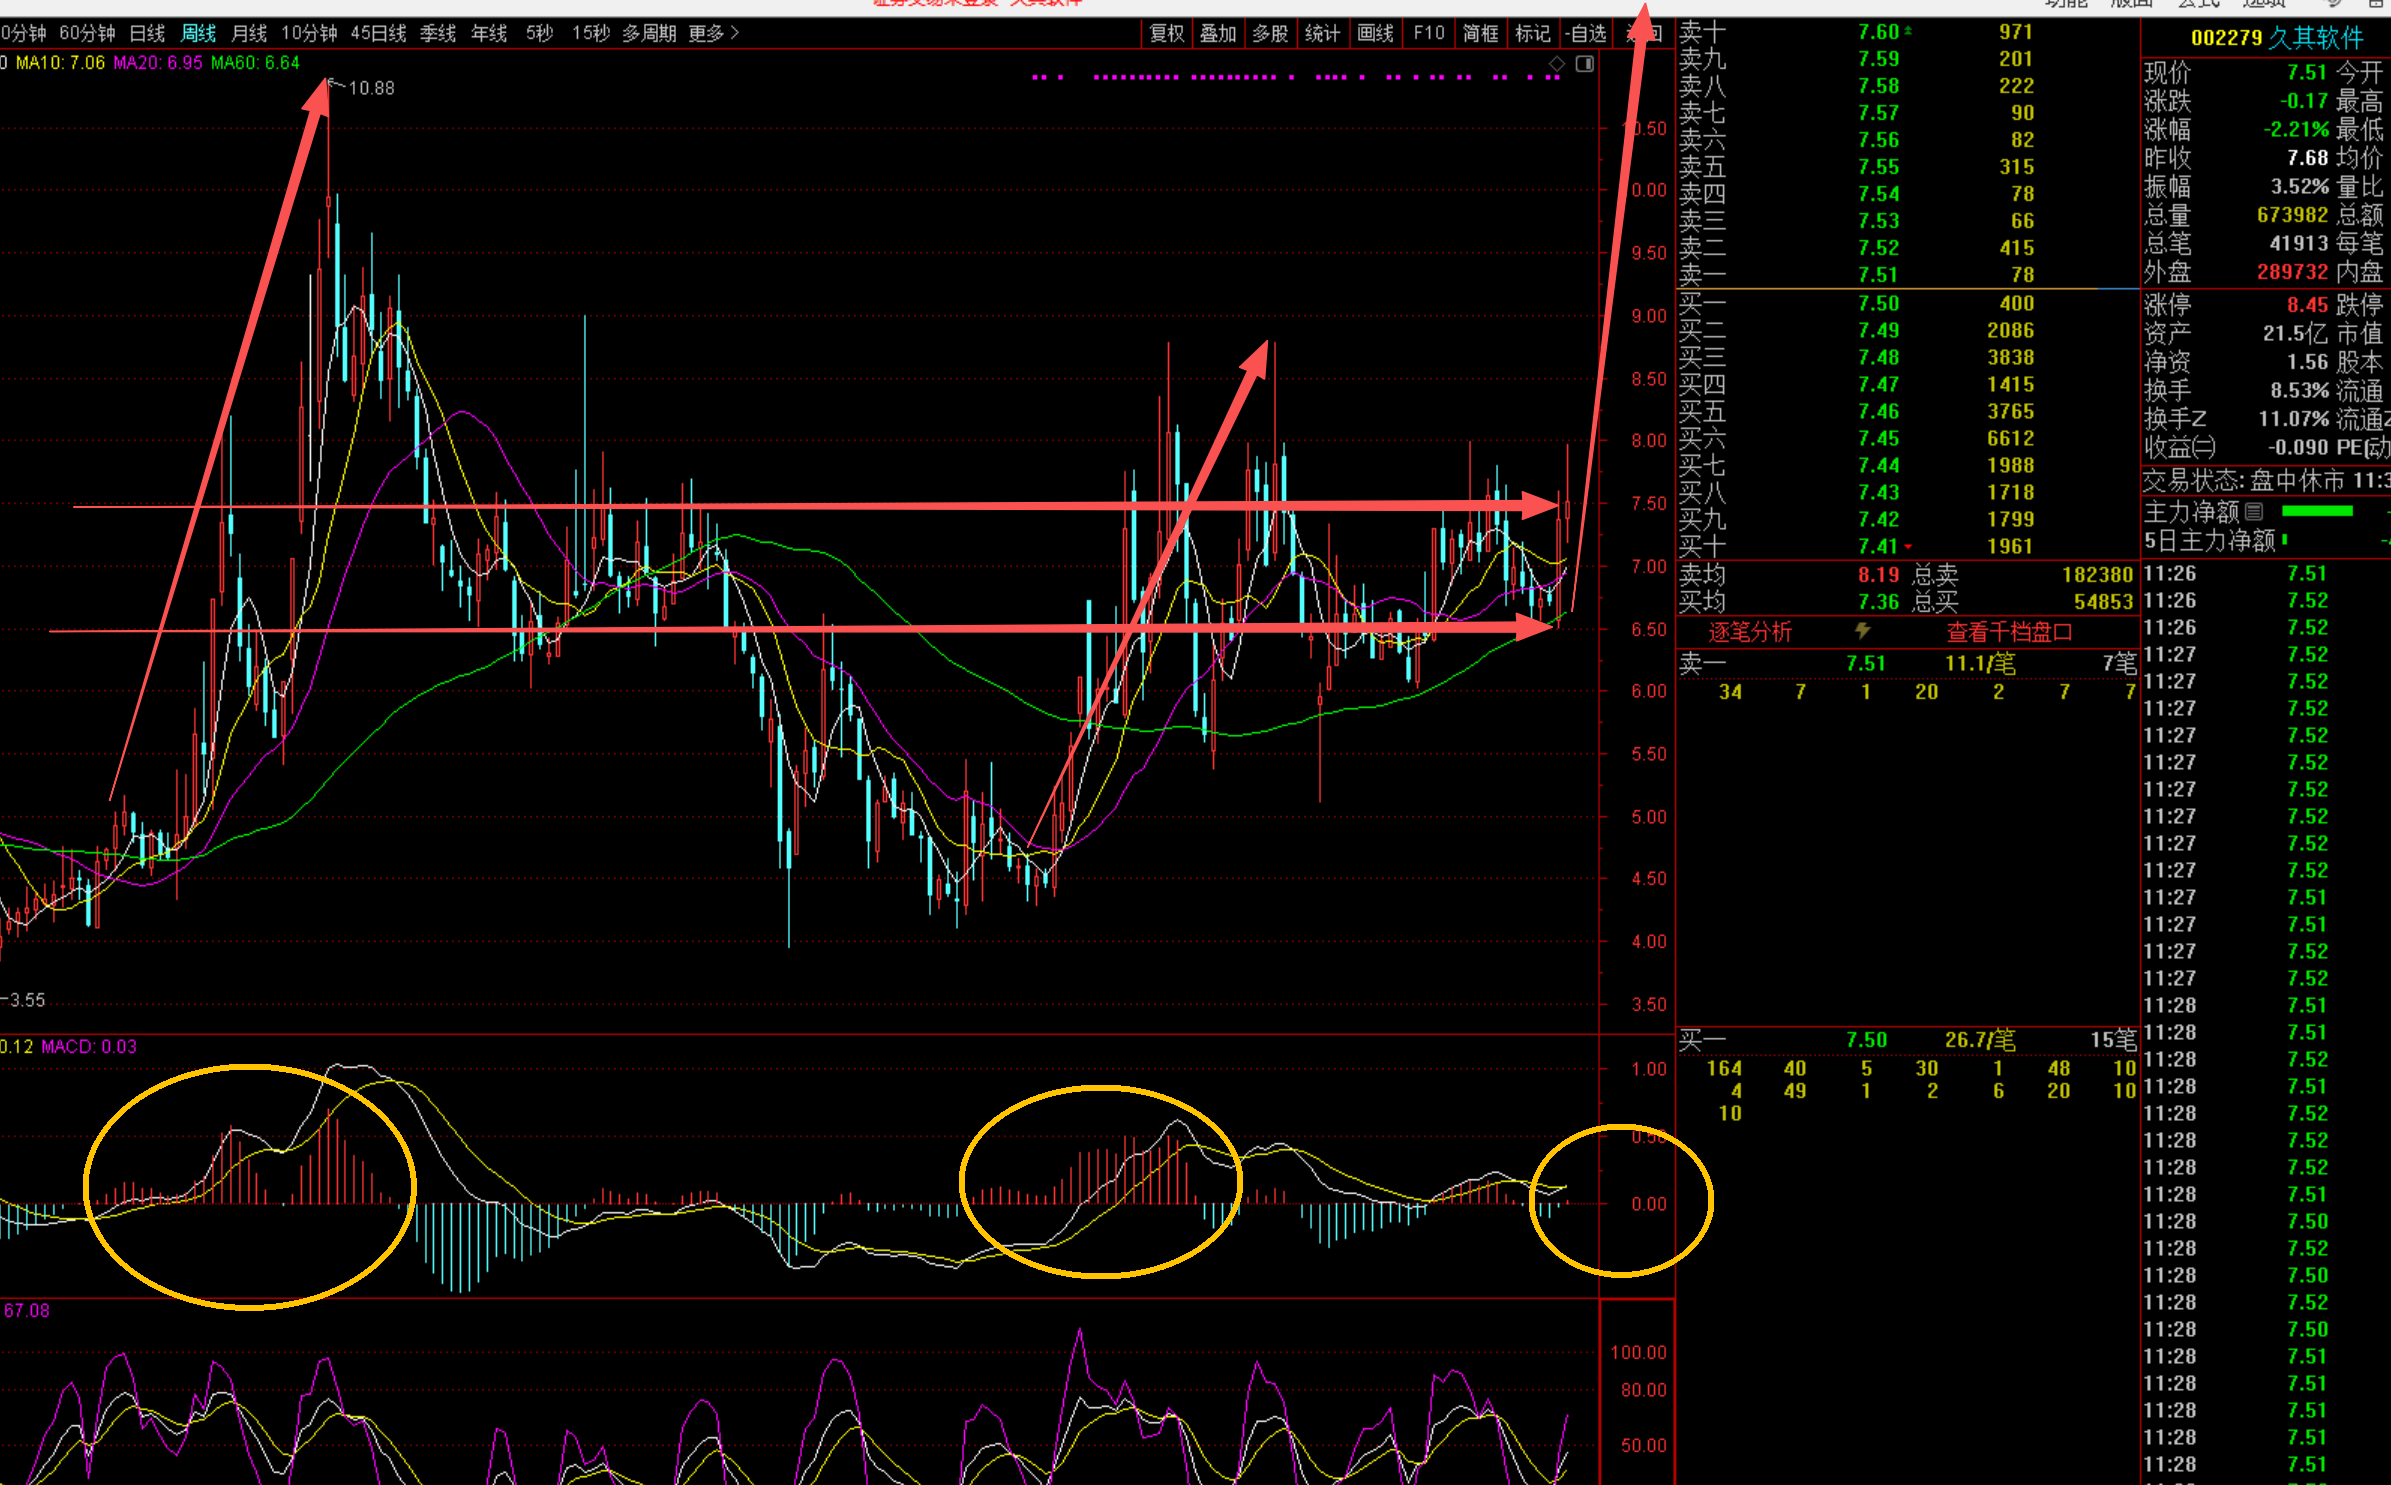The width and height of the screenshot is (2391, 1485).
Task: Open F10 company info
Action: pos(1428,33)
